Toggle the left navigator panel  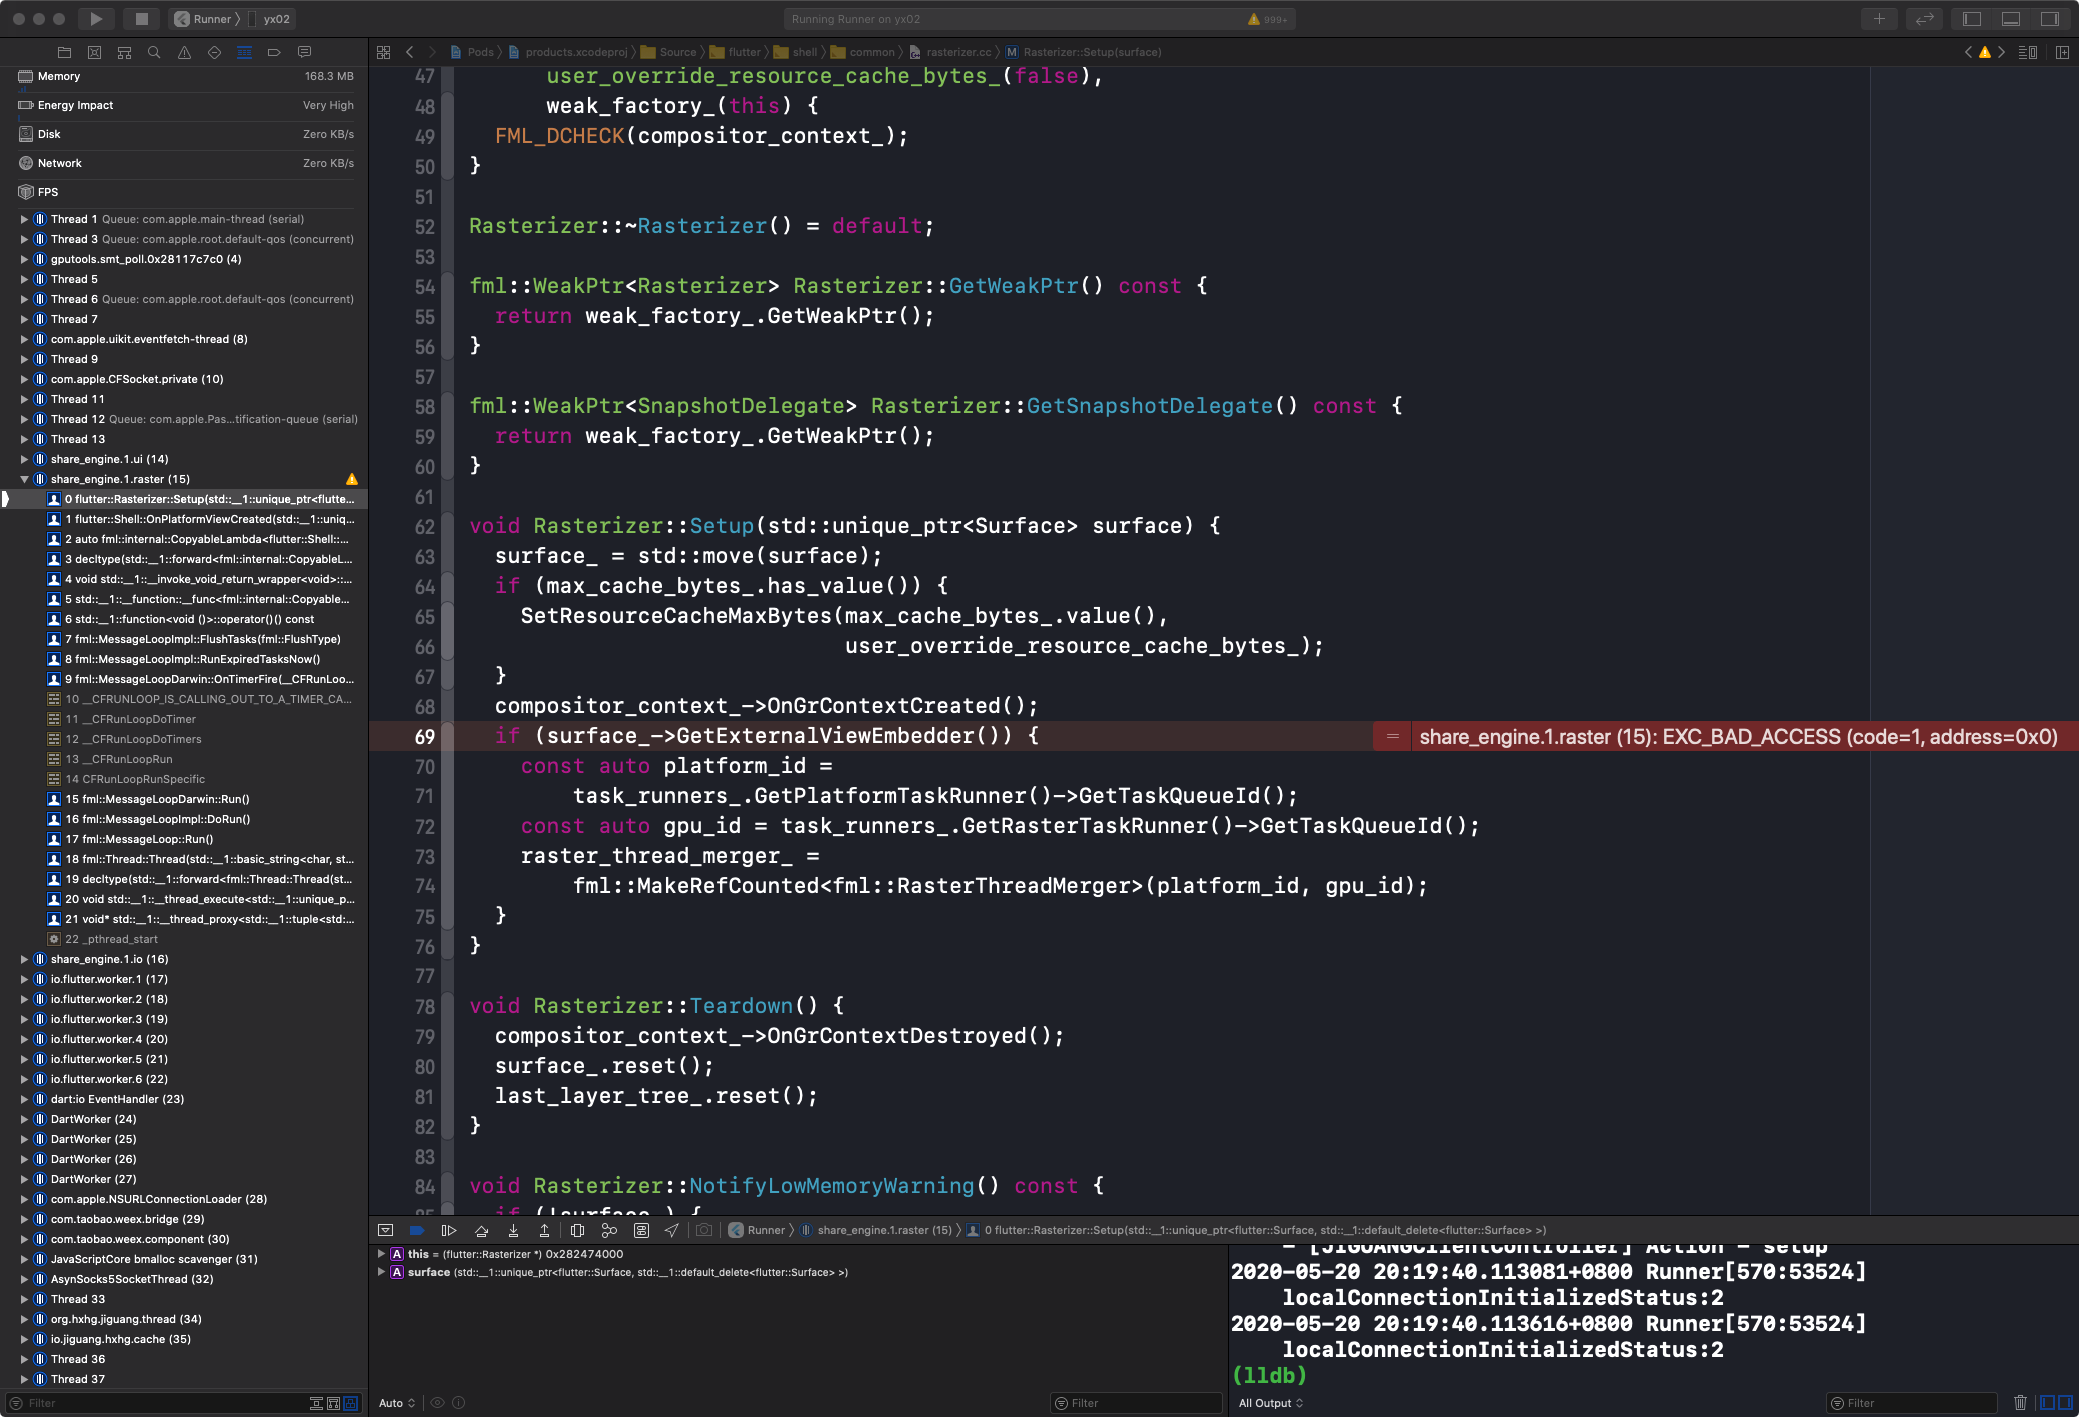click(1972, 19)
